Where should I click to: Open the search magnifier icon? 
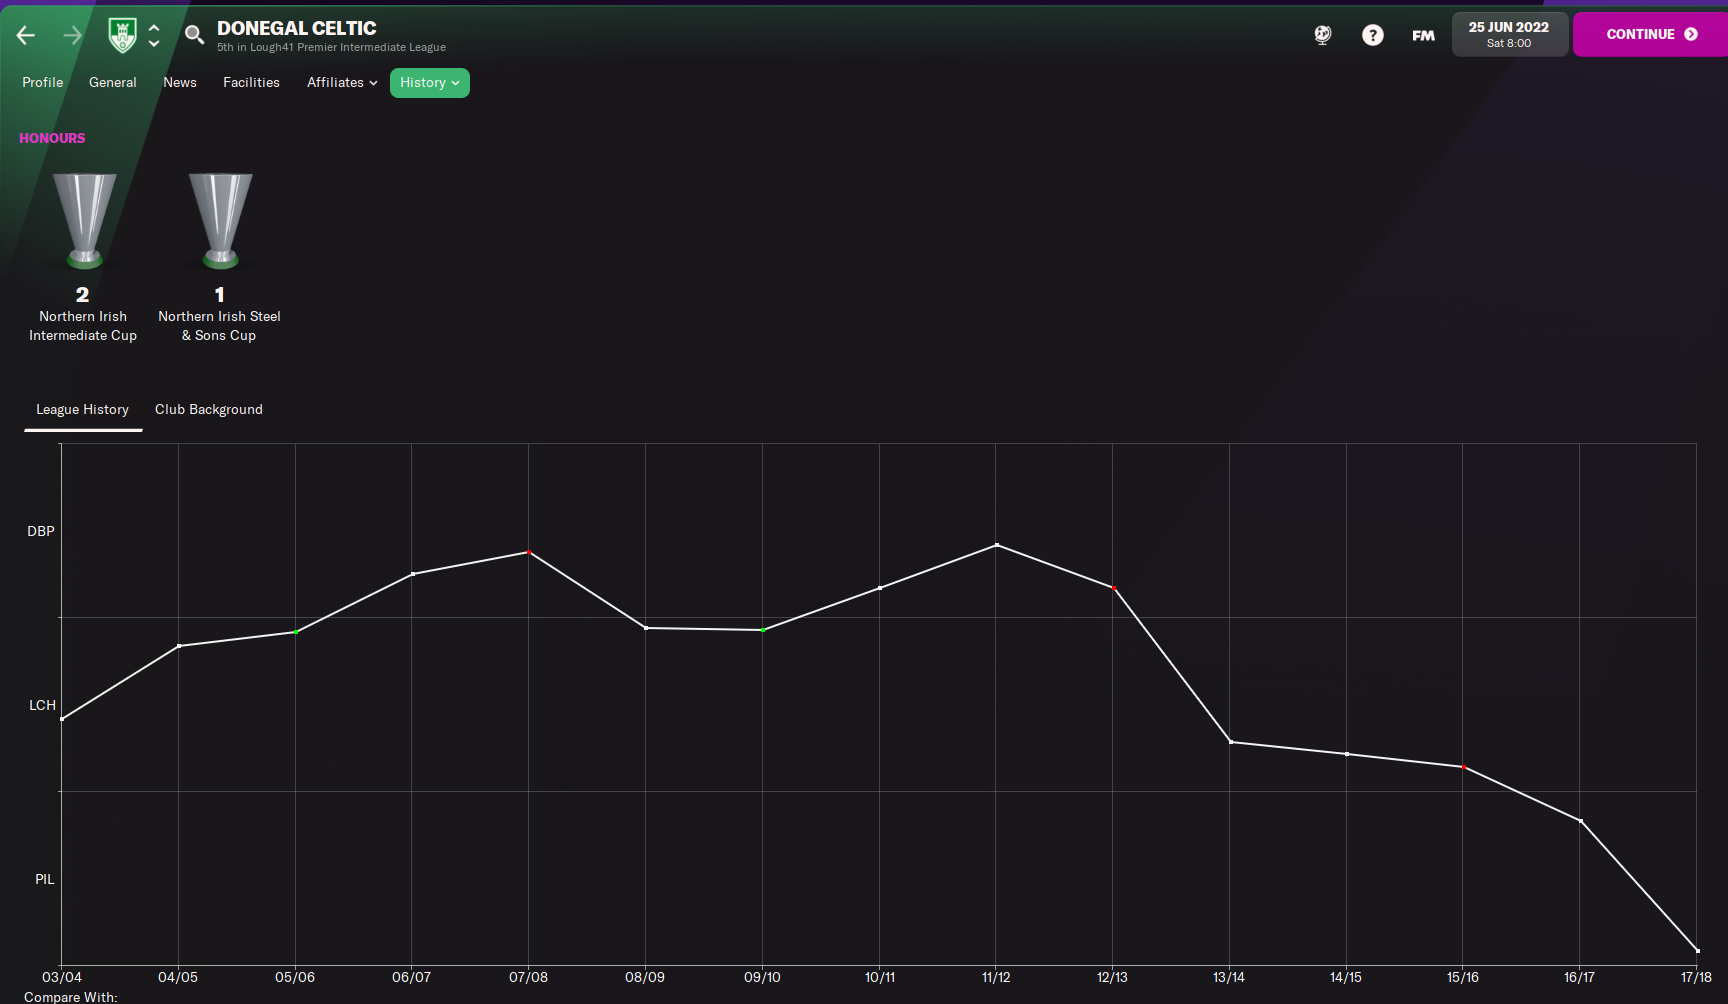coord(194,35)
